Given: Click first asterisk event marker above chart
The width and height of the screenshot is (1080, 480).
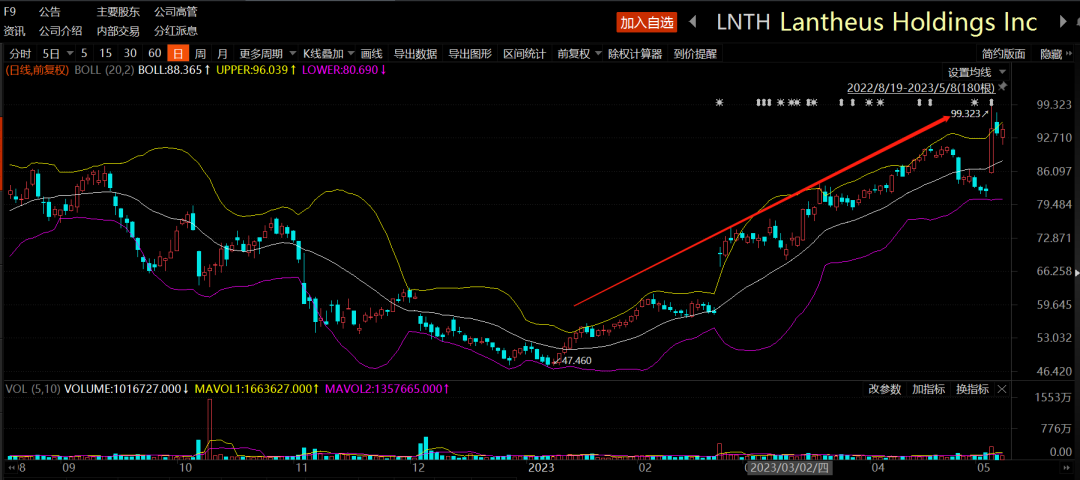Looking at the screenshot, I should [x=718, y=103].
